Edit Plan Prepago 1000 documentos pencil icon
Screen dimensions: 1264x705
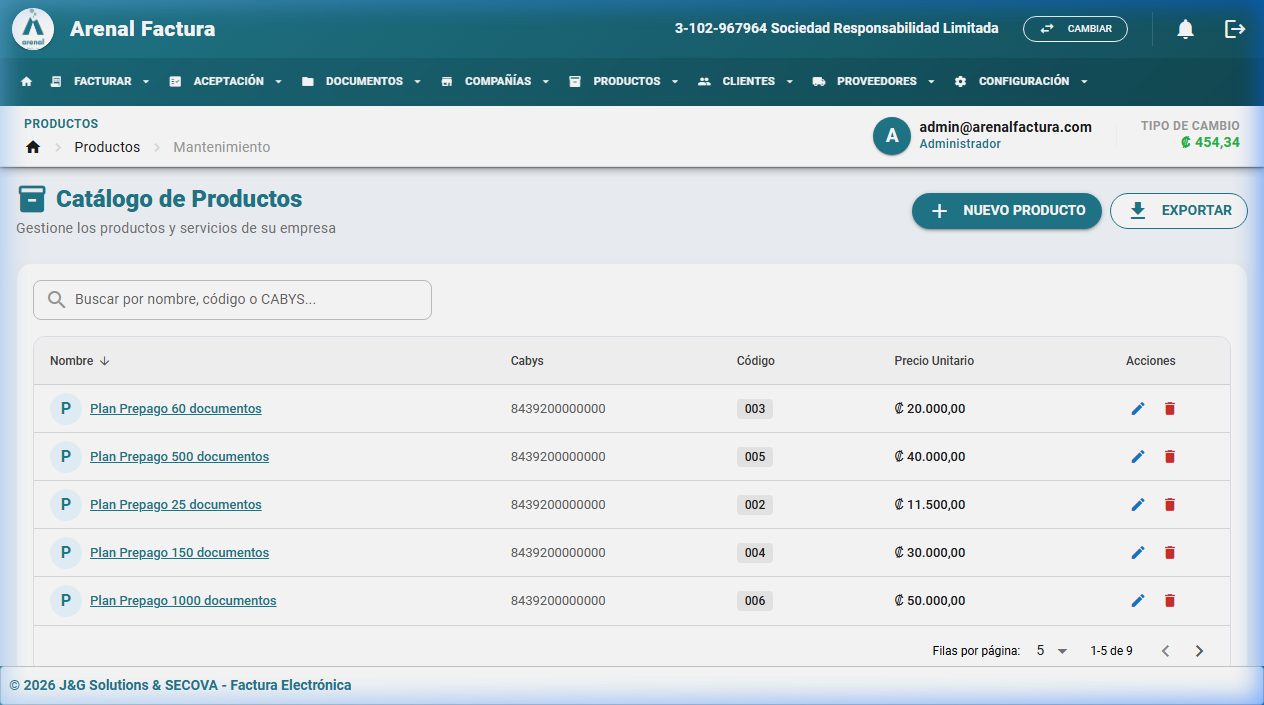point(1137,601)
